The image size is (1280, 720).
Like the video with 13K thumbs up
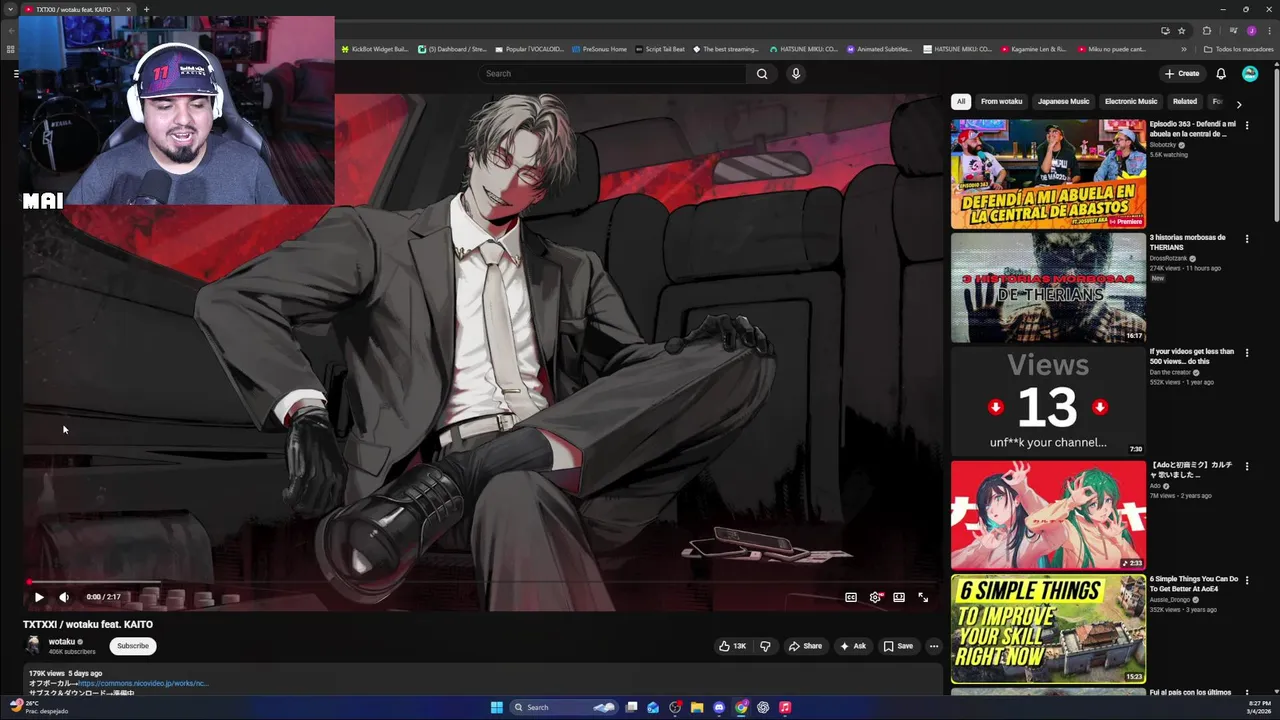coord(732,646)
